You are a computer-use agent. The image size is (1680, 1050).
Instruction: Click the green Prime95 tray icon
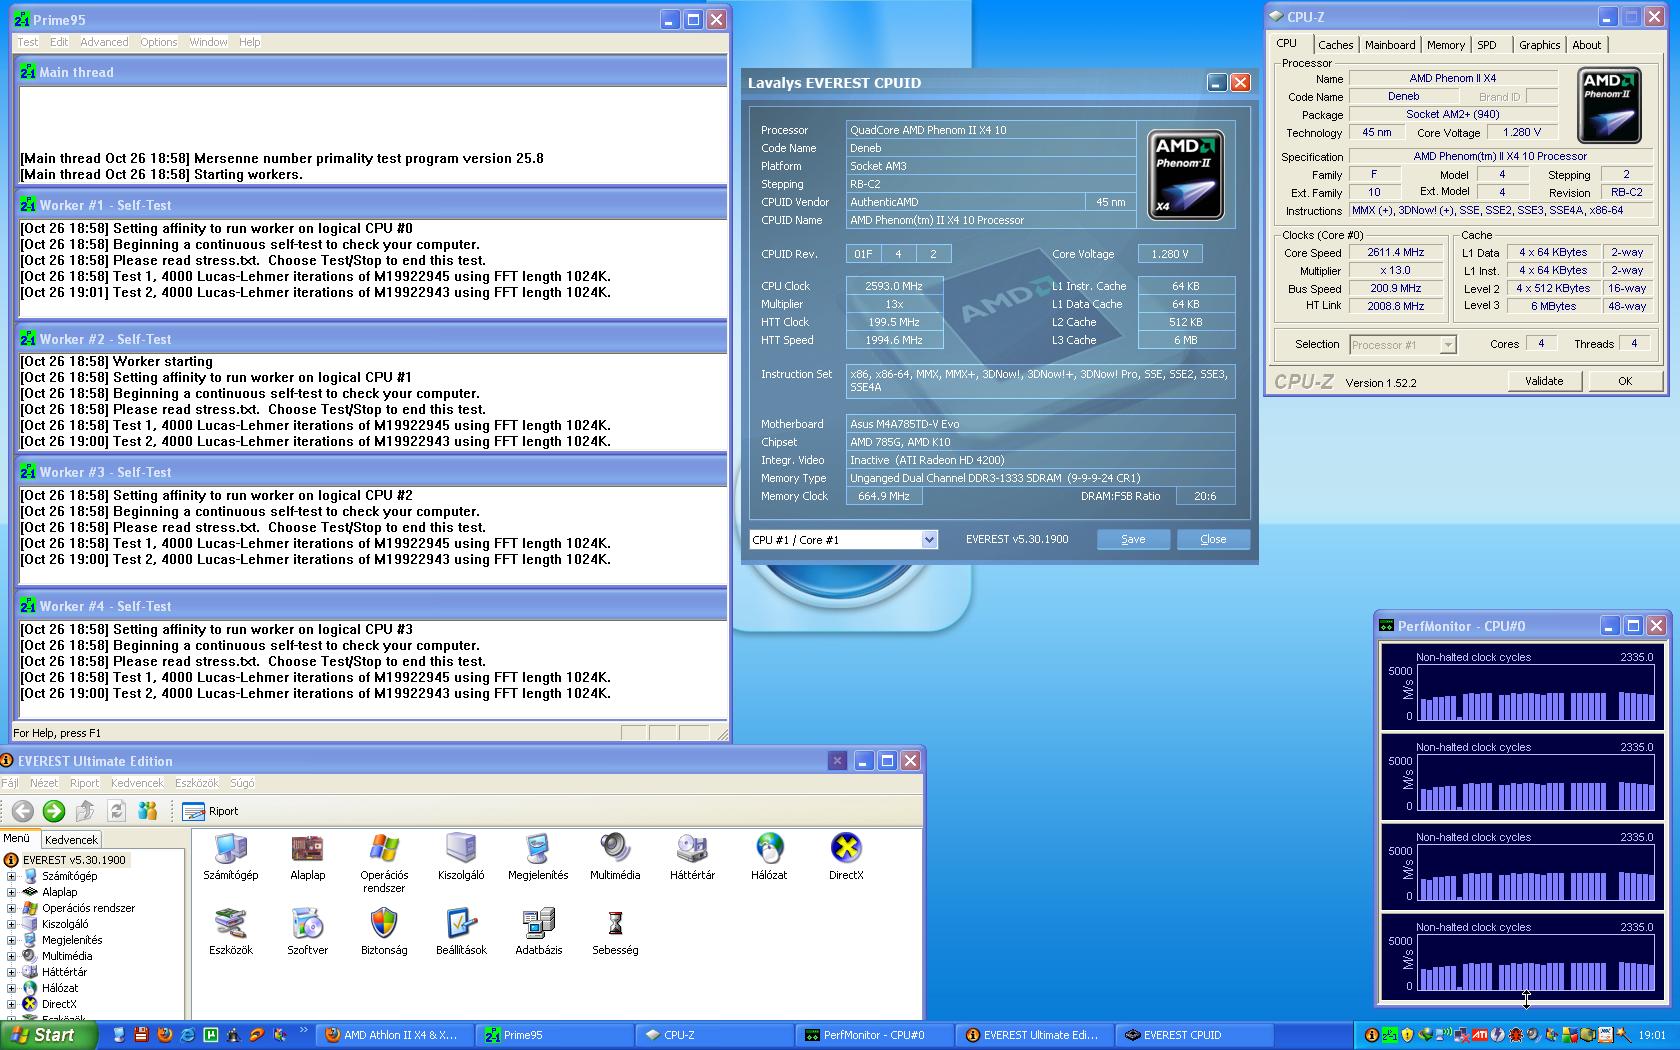(1390, 1035)
